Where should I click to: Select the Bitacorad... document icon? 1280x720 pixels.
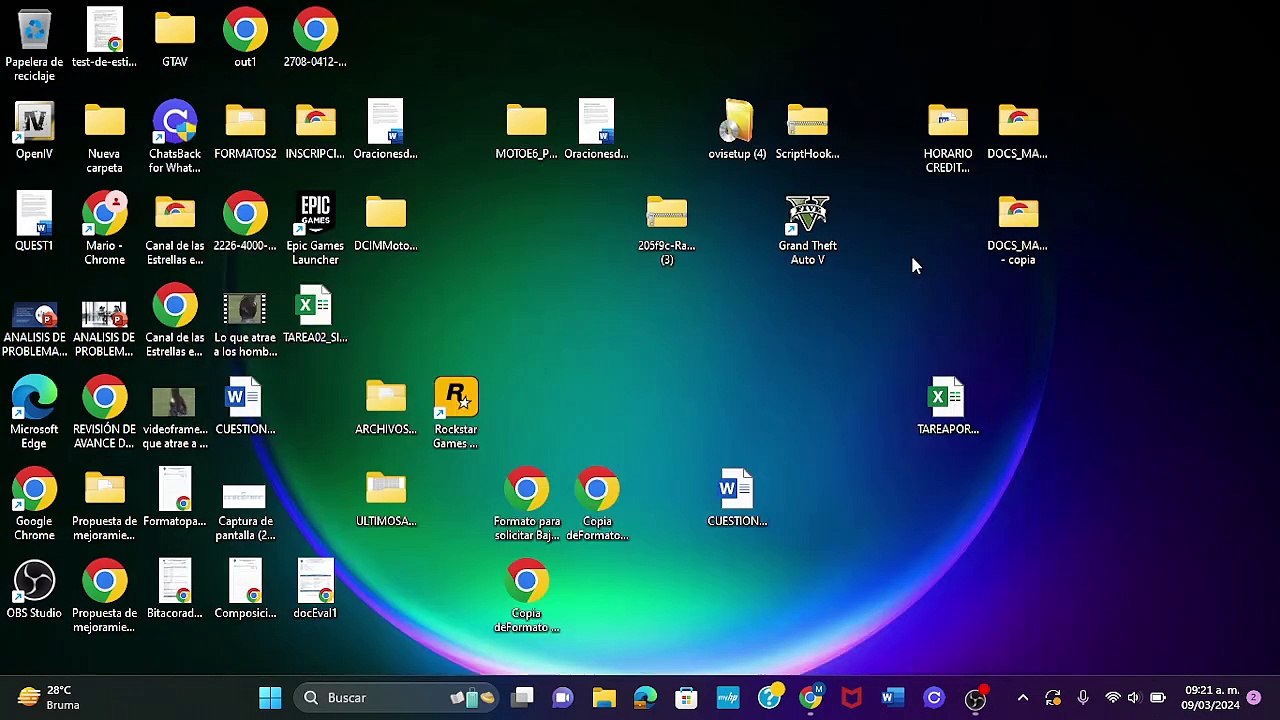175,591
